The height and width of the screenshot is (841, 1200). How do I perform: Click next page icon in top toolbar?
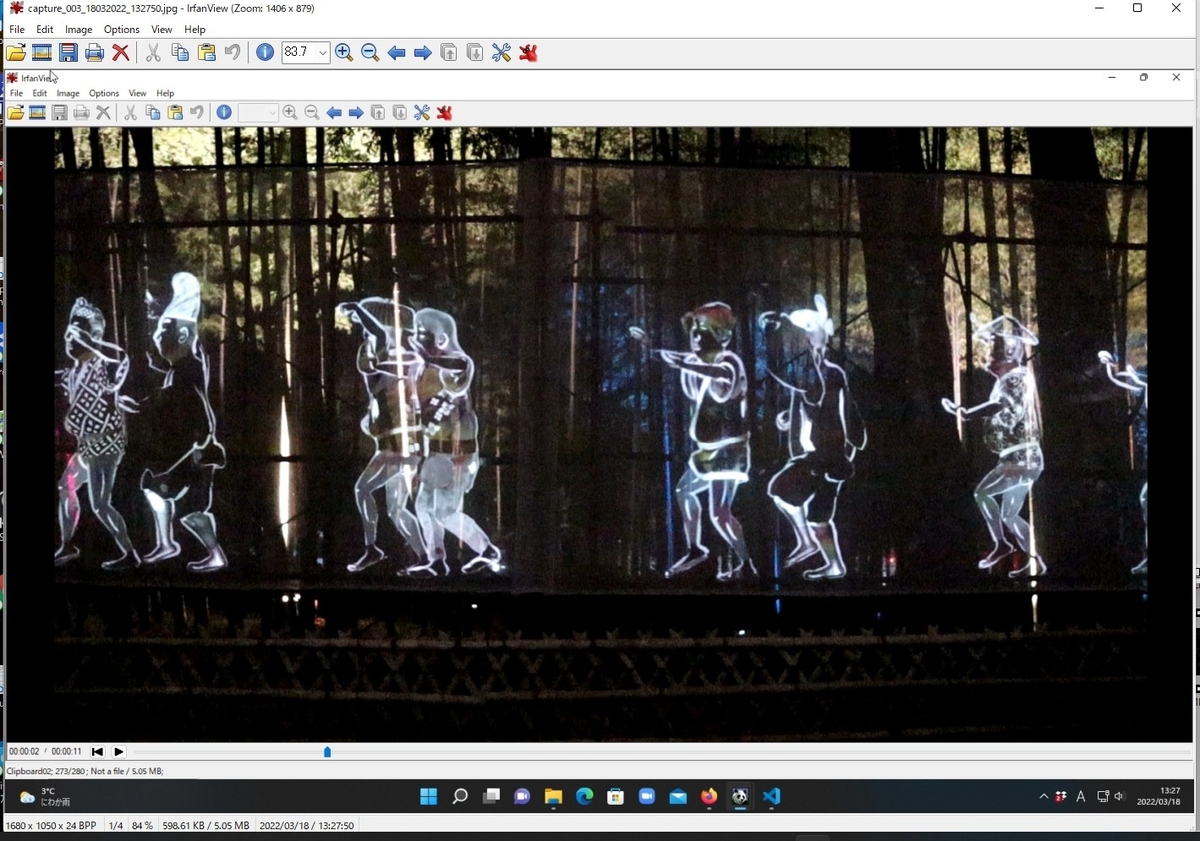tap(475, 53)
